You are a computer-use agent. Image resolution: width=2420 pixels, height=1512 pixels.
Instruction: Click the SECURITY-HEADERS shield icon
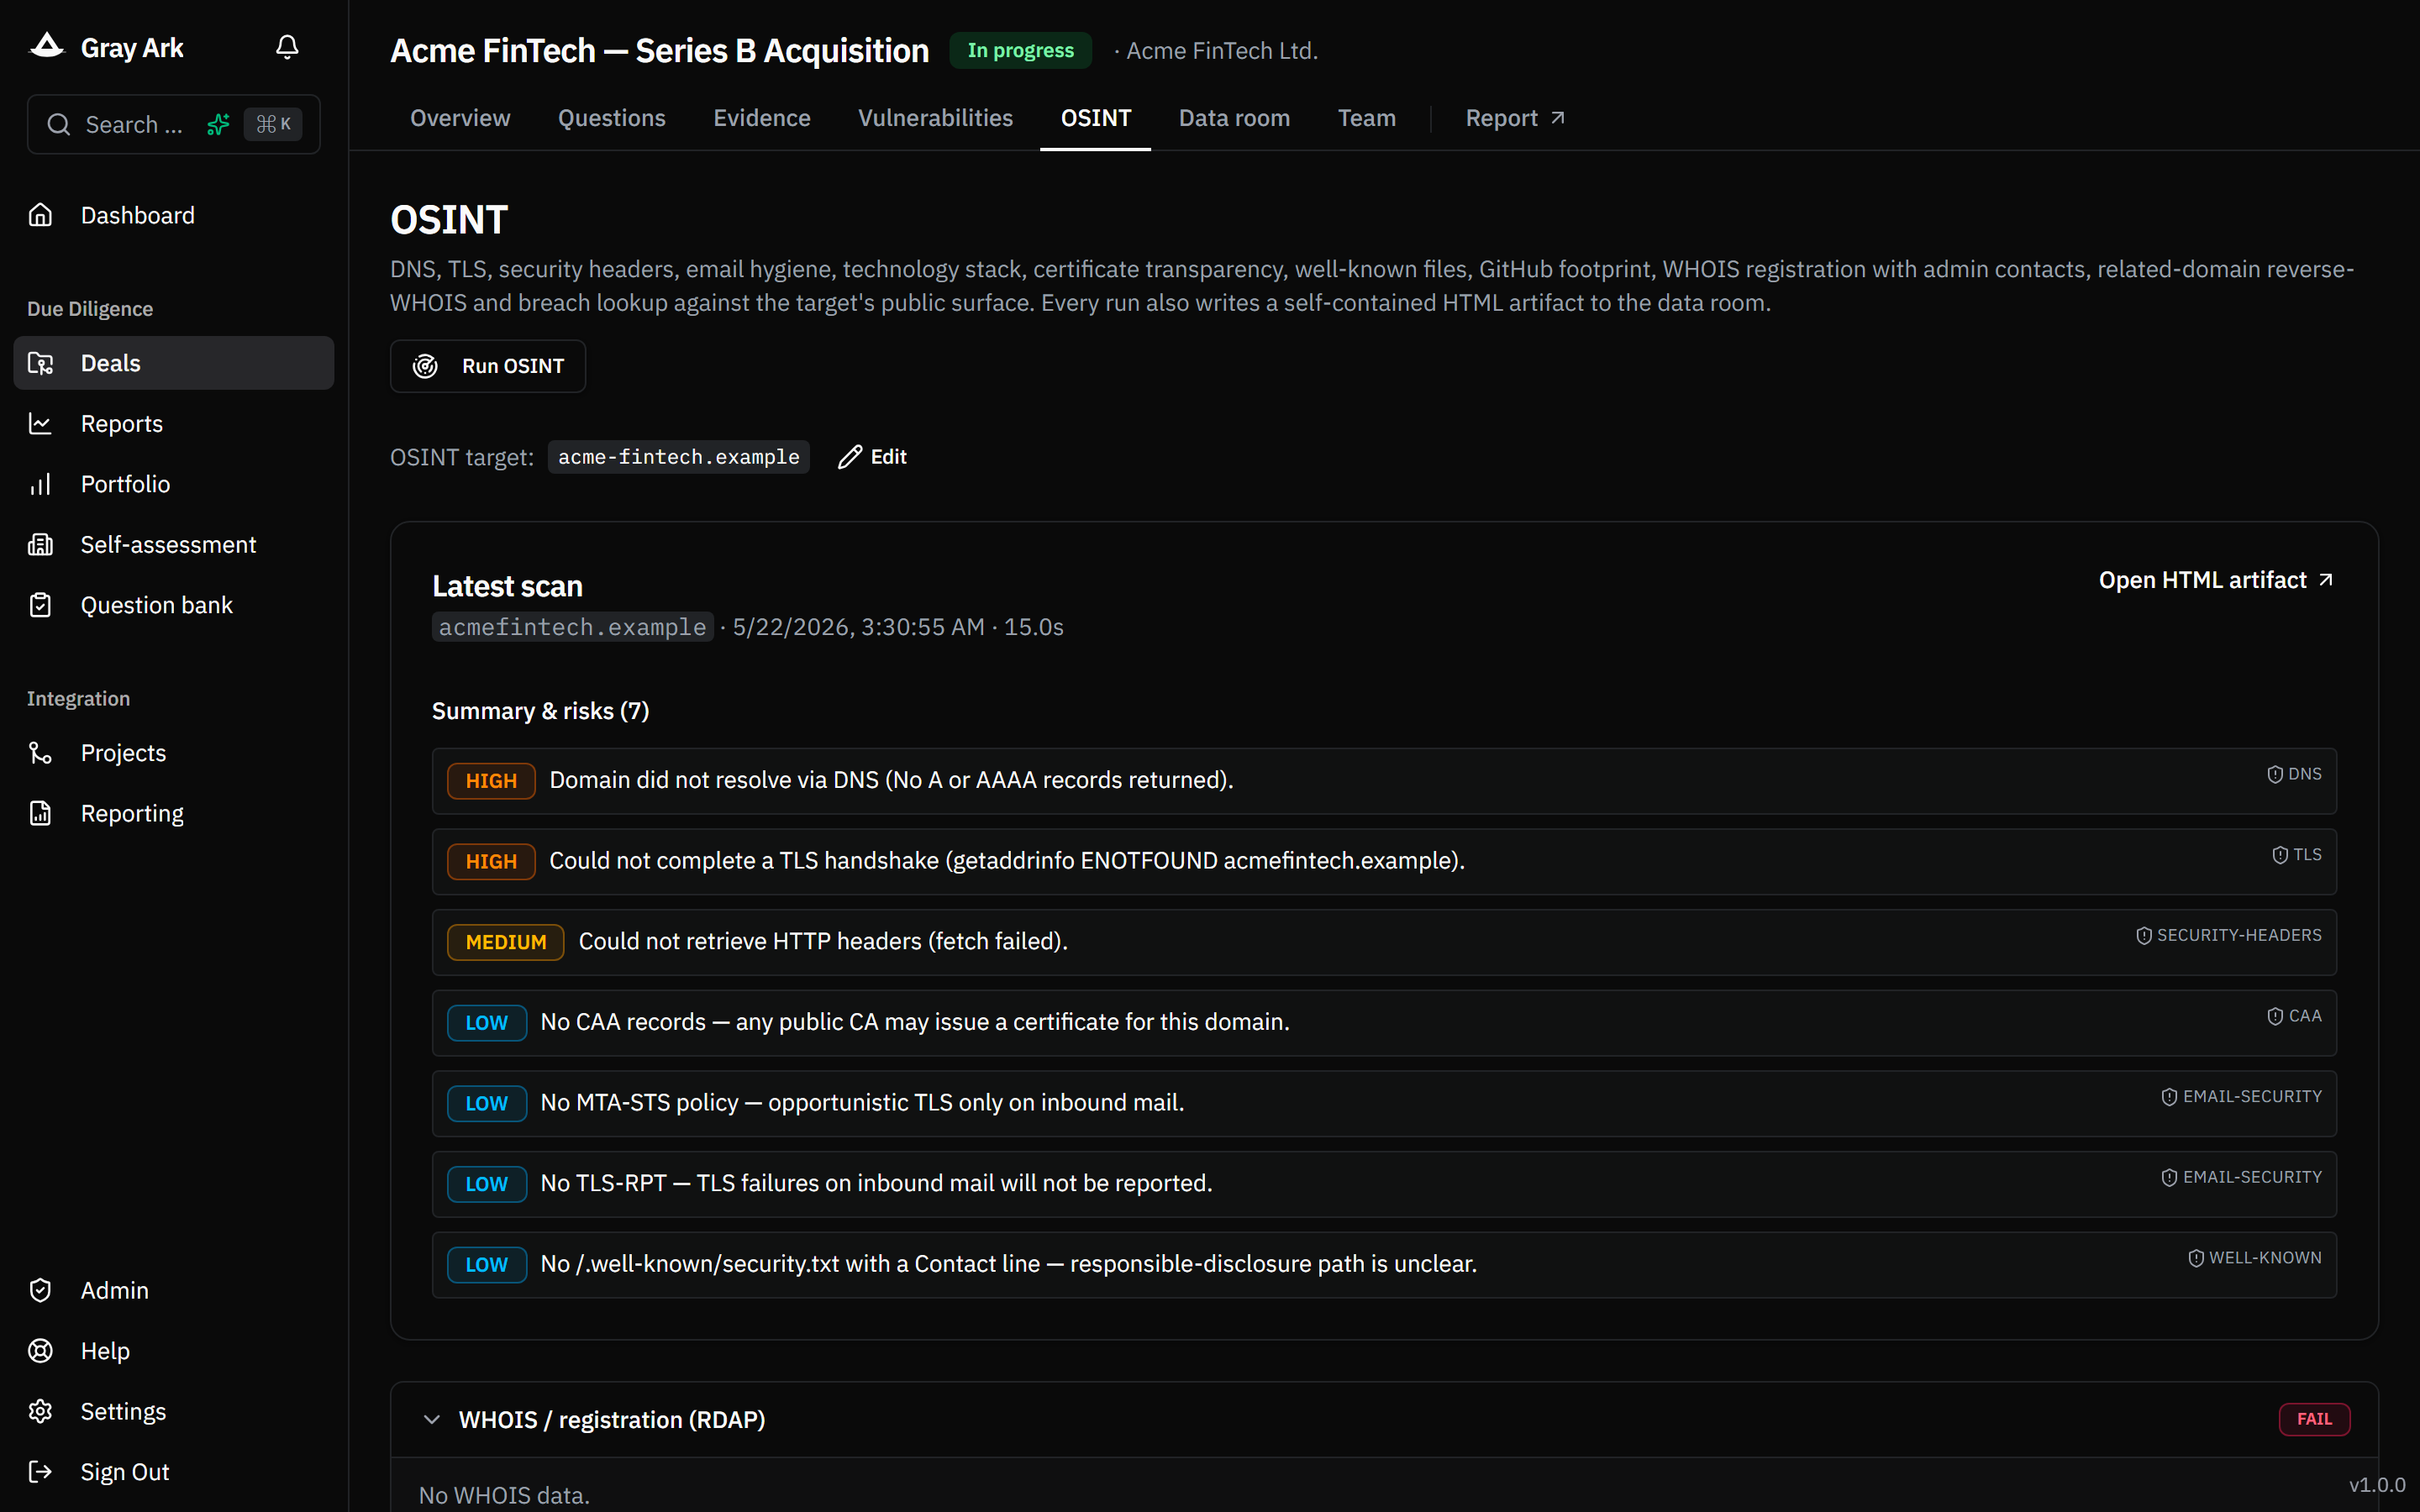[2144, 936]
